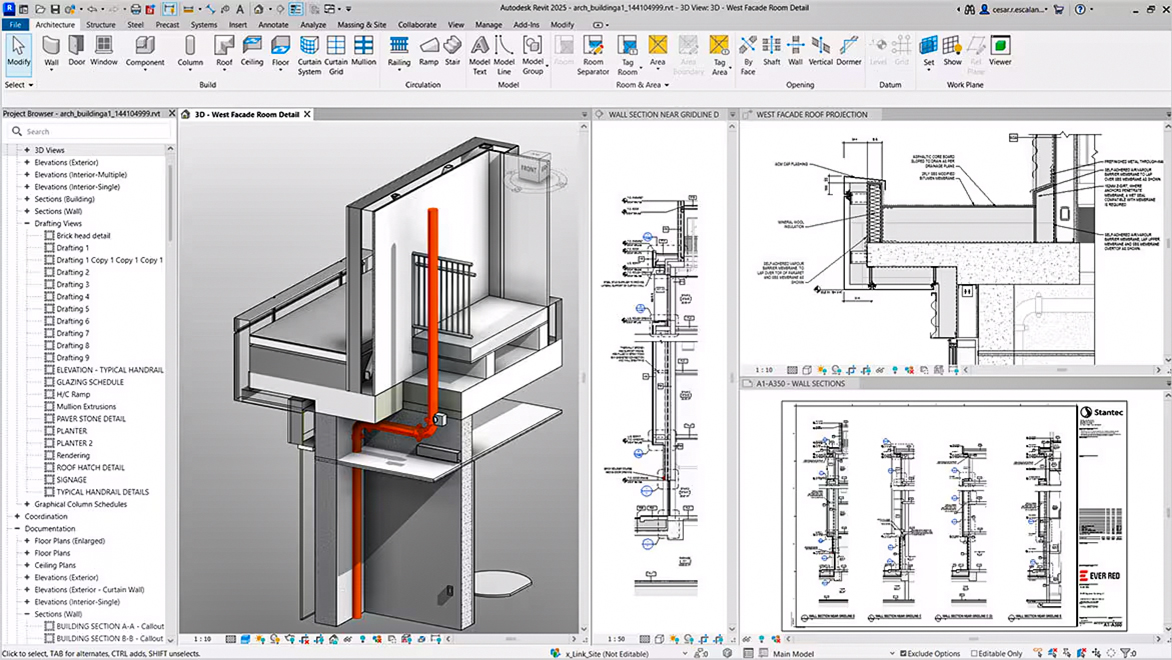Expand the Floor Plans (Enlarged) node
1172x660 pixels.
click(x=27, y=541)
